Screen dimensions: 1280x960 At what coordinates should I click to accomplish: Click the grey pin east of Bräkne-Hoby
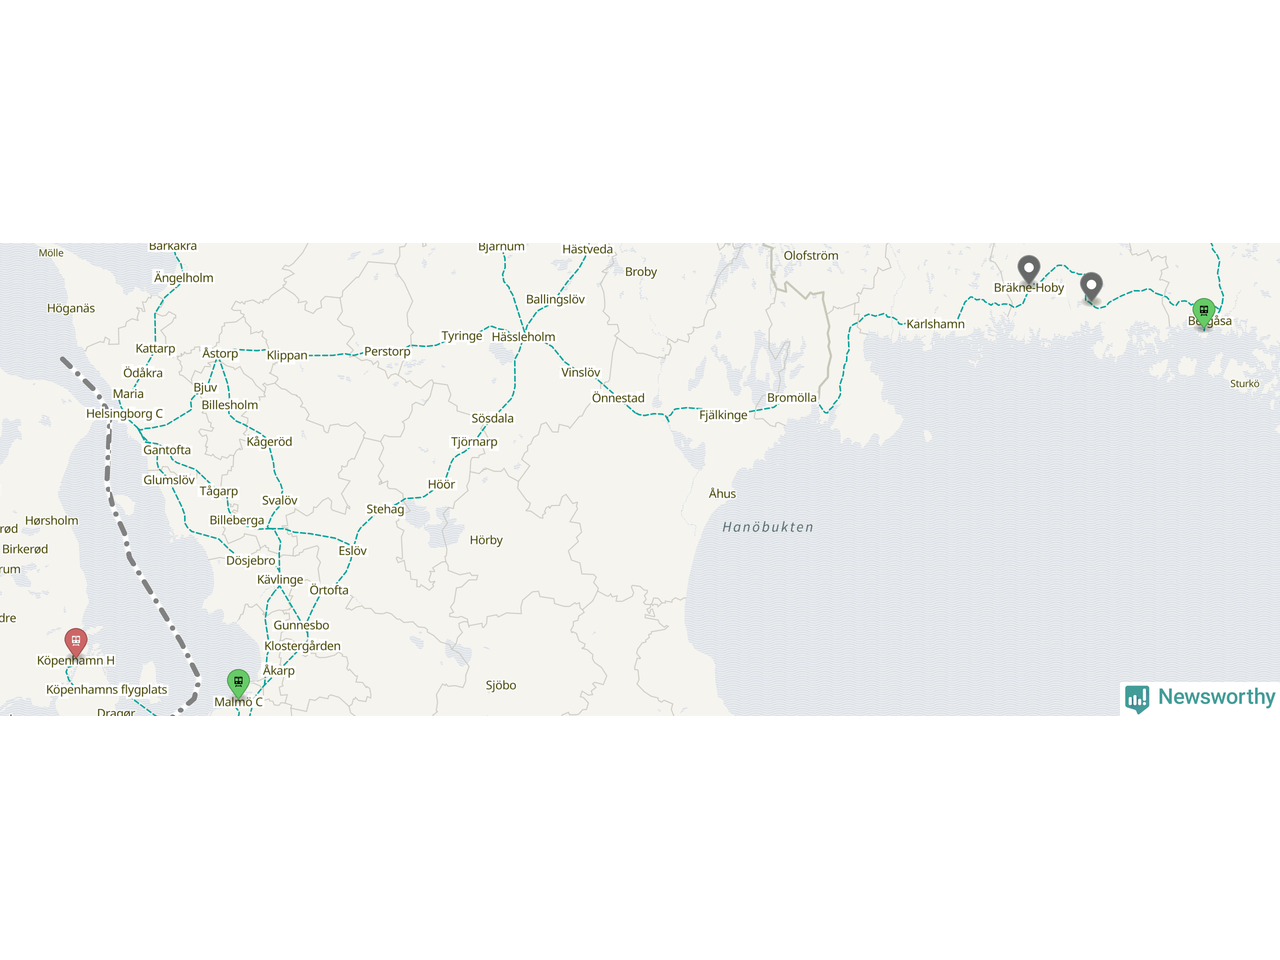coord(1091,287)
